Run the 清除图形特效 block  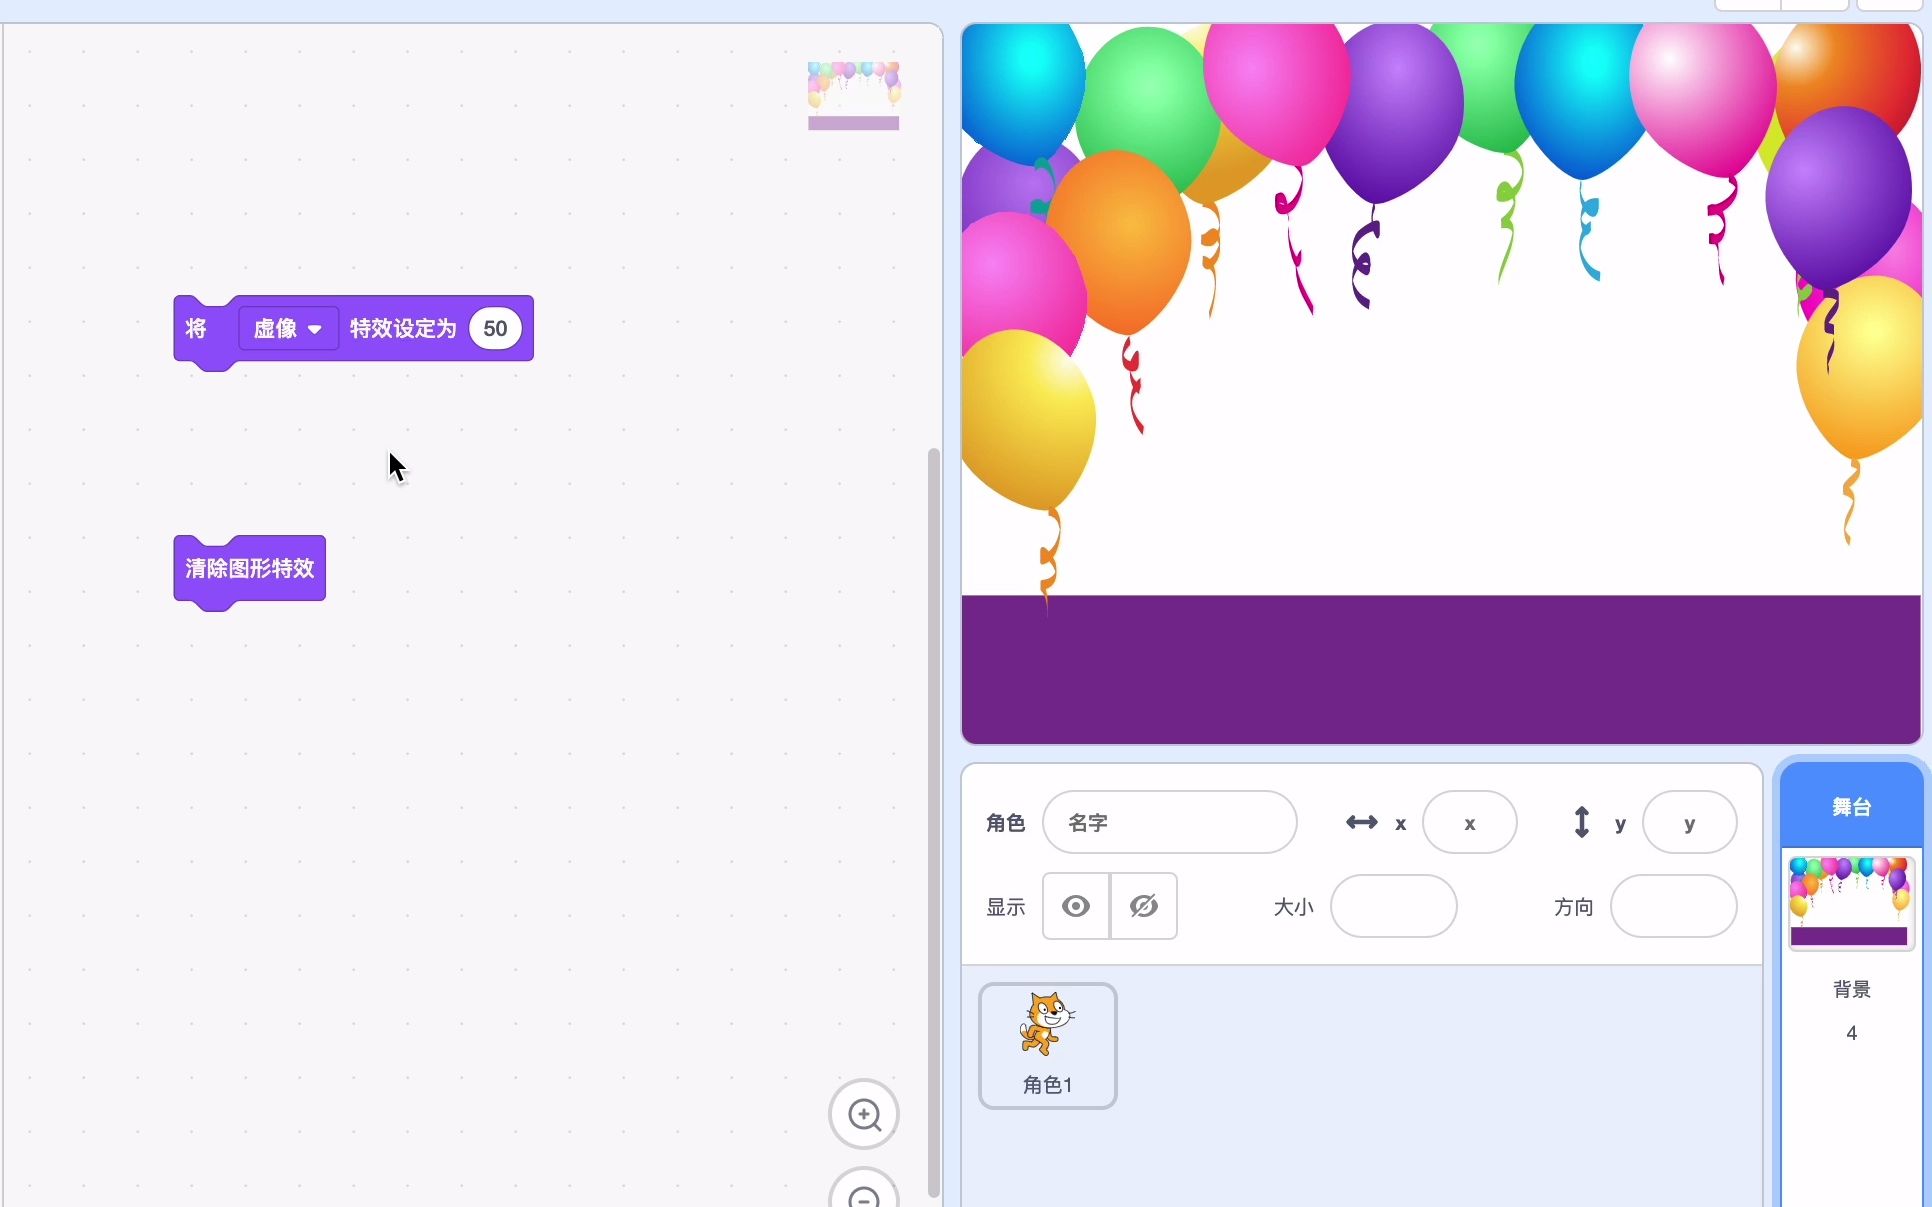click(248, 568)
